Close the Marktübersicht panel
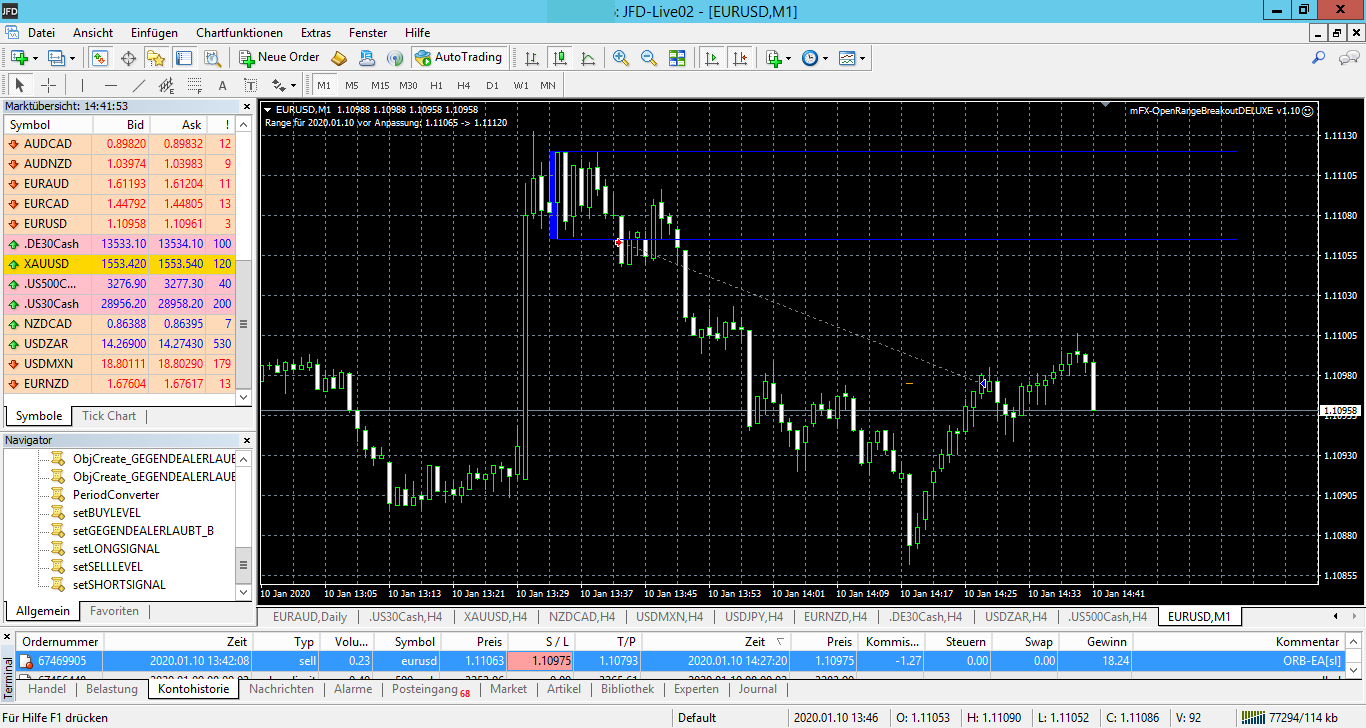 (247, 106)
